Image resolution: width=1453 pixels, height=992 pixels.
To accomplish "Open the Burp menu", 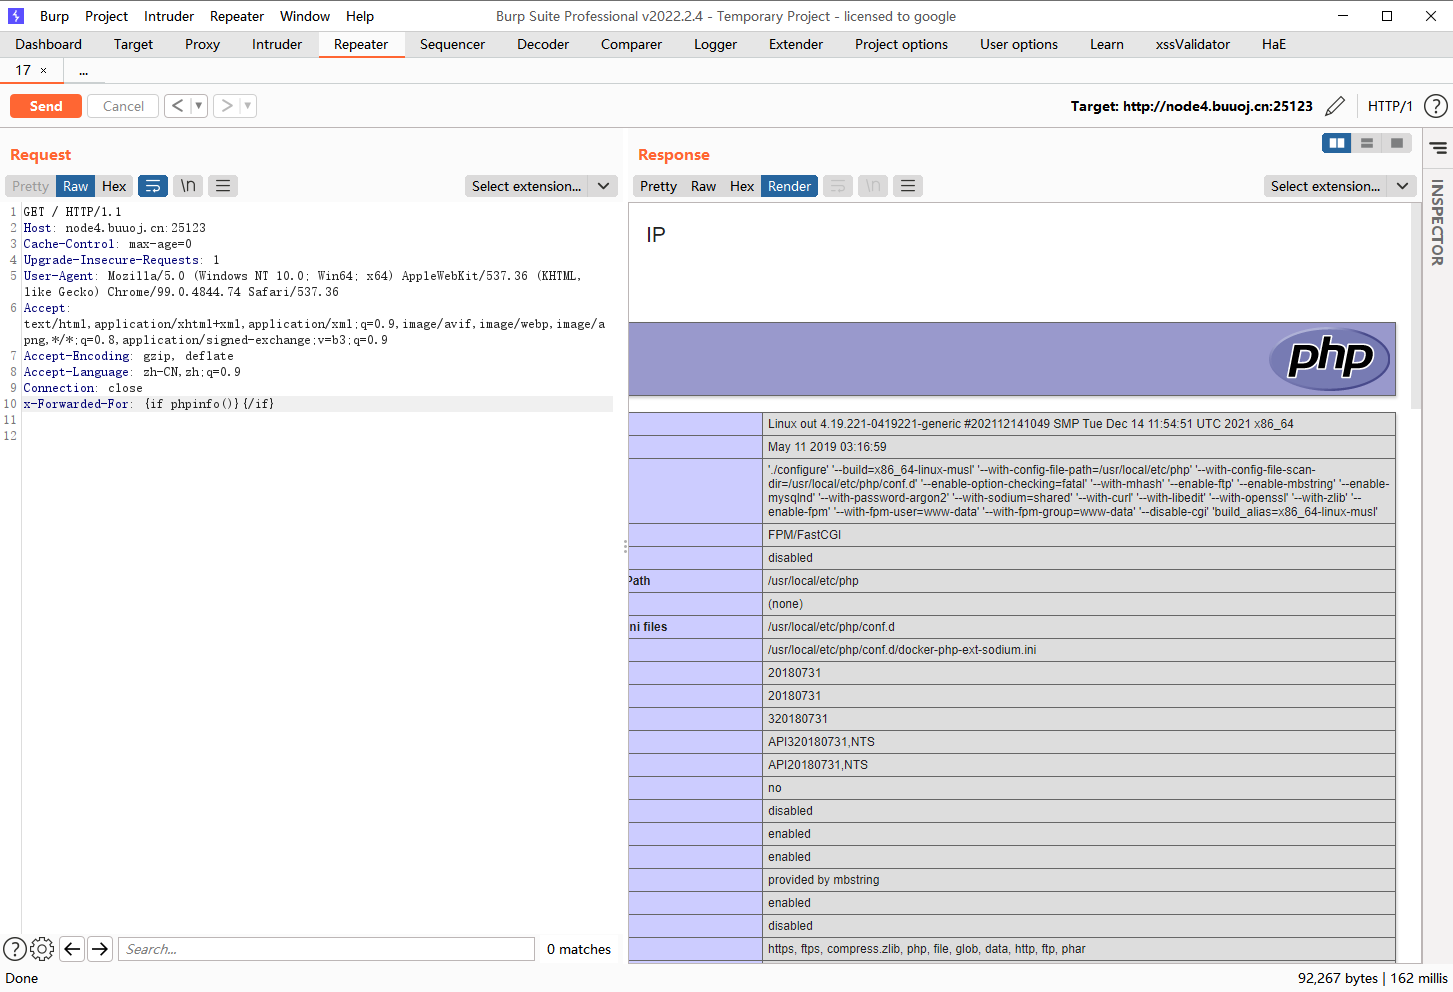I will click(54, 16).
